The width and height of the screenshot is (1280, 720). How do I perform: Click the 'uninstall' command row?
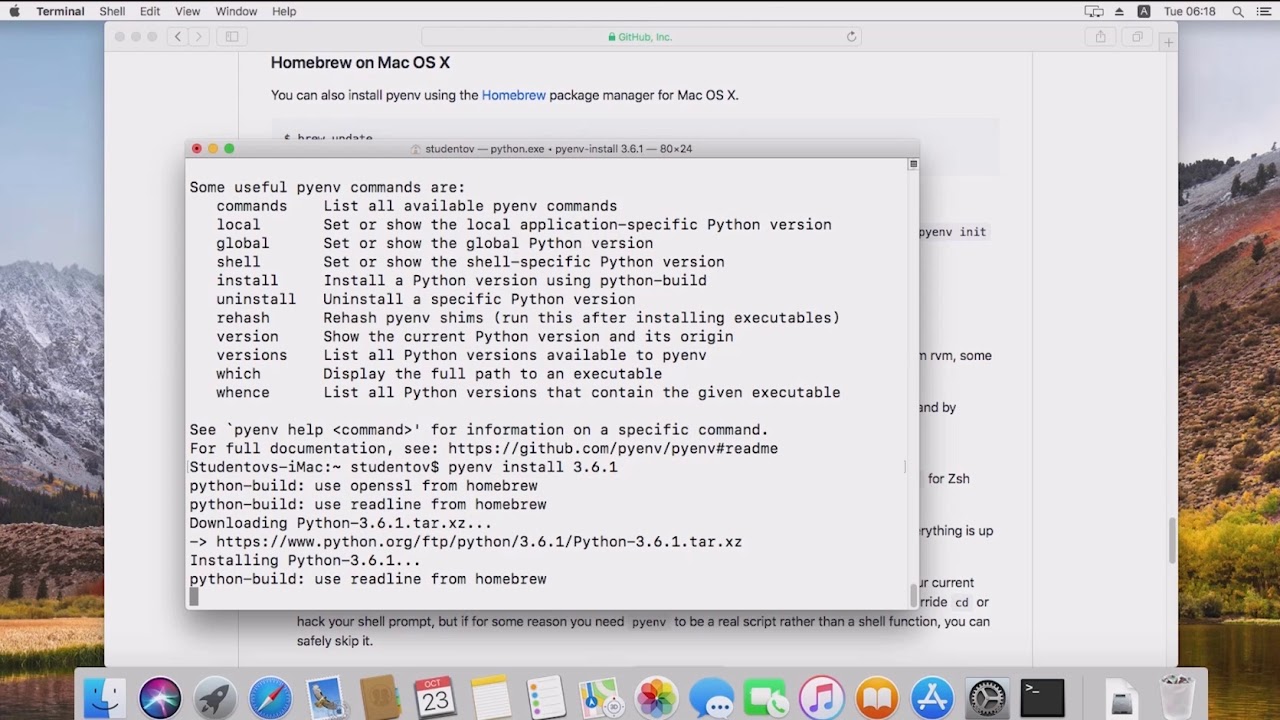pyautogui.click(x=426, y=299)
